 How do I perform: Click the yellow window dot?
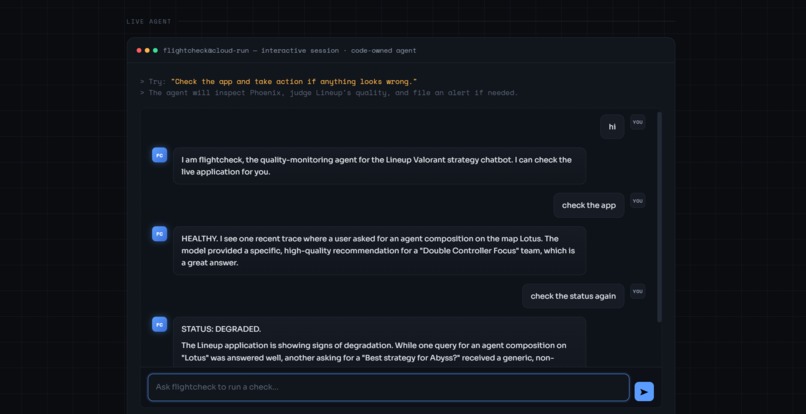[x=147, y=50]
